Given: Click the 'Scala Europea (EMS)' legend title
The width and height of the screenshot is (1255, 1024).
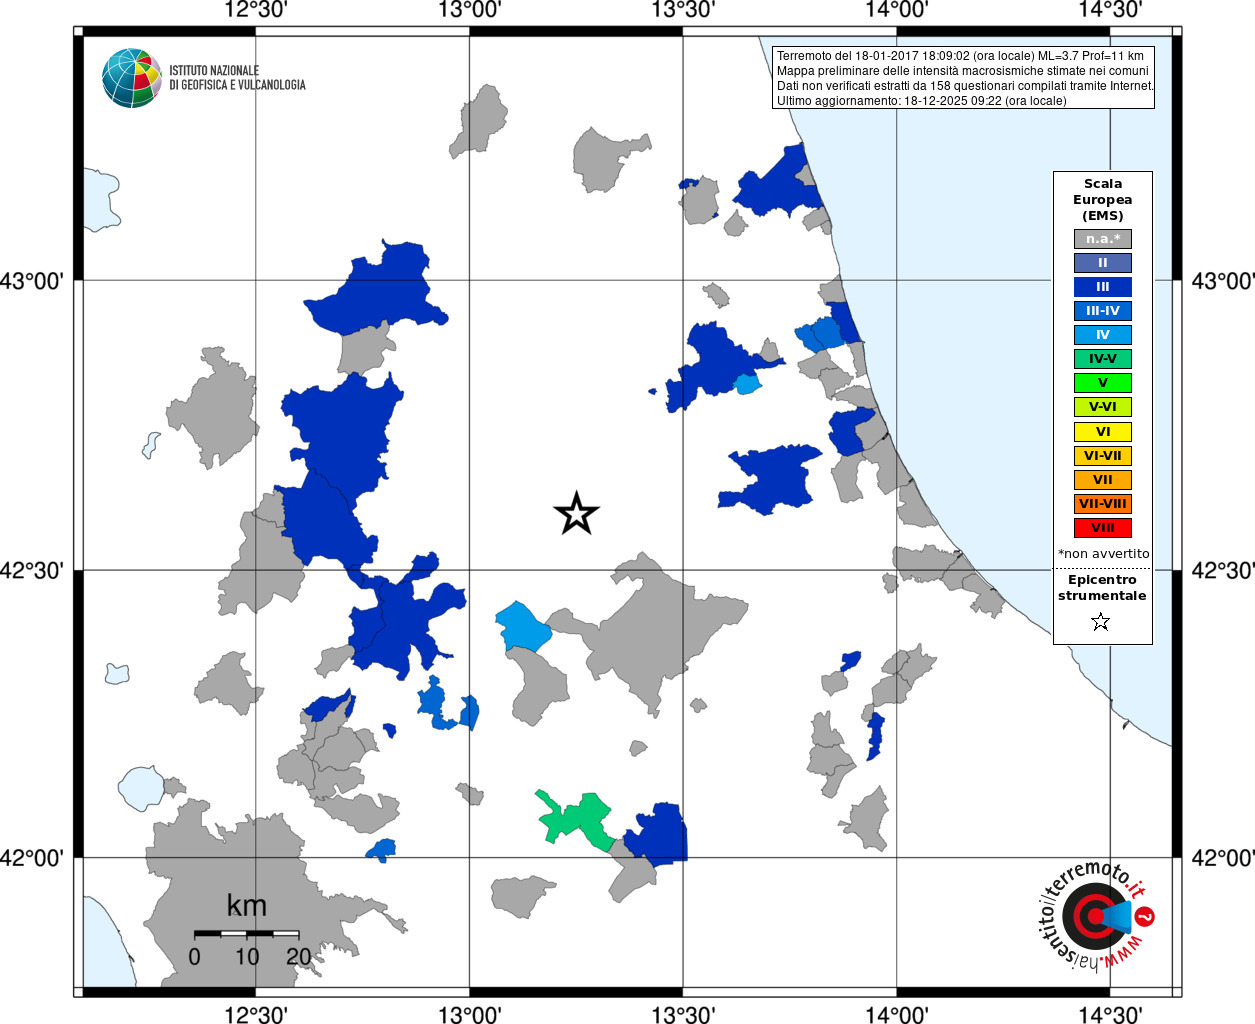Looking at the screenshot, I should pyautogui.click(x=1103, y=200).
